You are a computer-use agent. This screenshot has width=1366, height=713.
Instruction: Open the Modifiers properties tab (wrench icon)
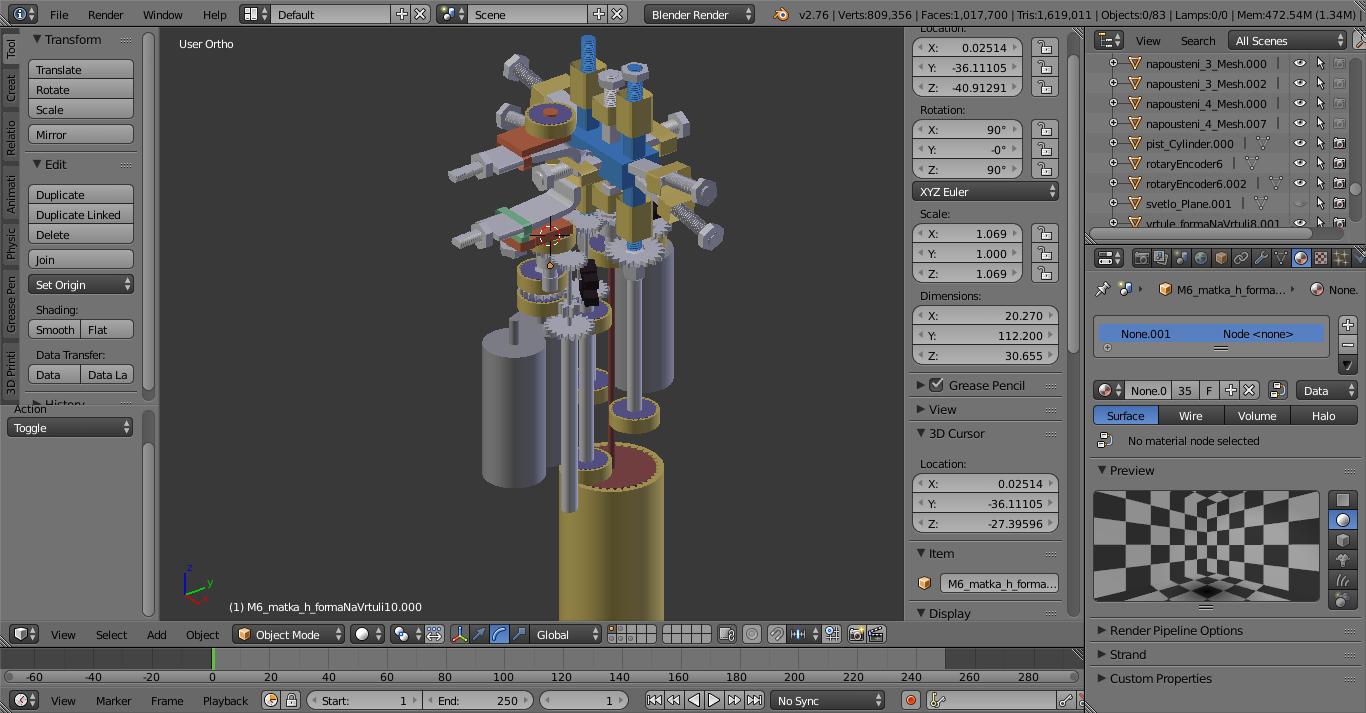click(x=1260, y=258)
